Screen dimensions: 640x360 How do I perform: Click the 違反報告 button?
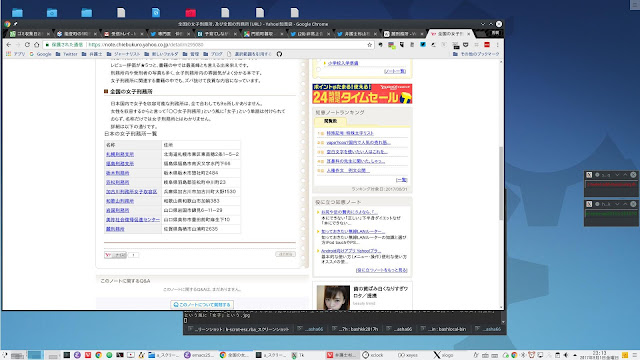pos(285,254)
